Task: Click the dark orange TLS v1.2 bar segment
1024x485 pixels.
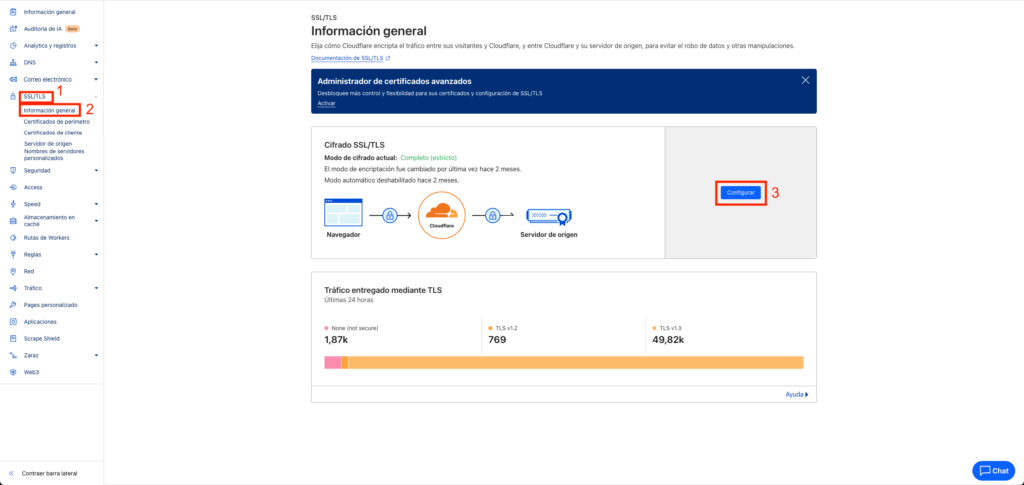Action: pos(345,362)
